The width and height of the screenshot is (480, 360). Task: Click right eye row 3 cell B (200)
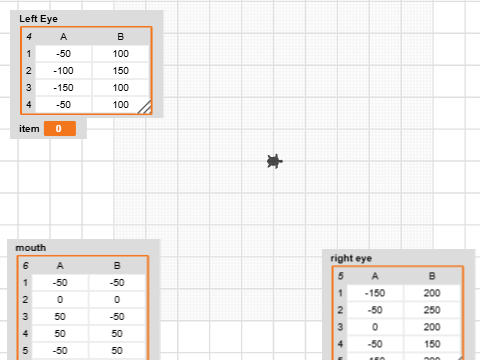[432, 327]
